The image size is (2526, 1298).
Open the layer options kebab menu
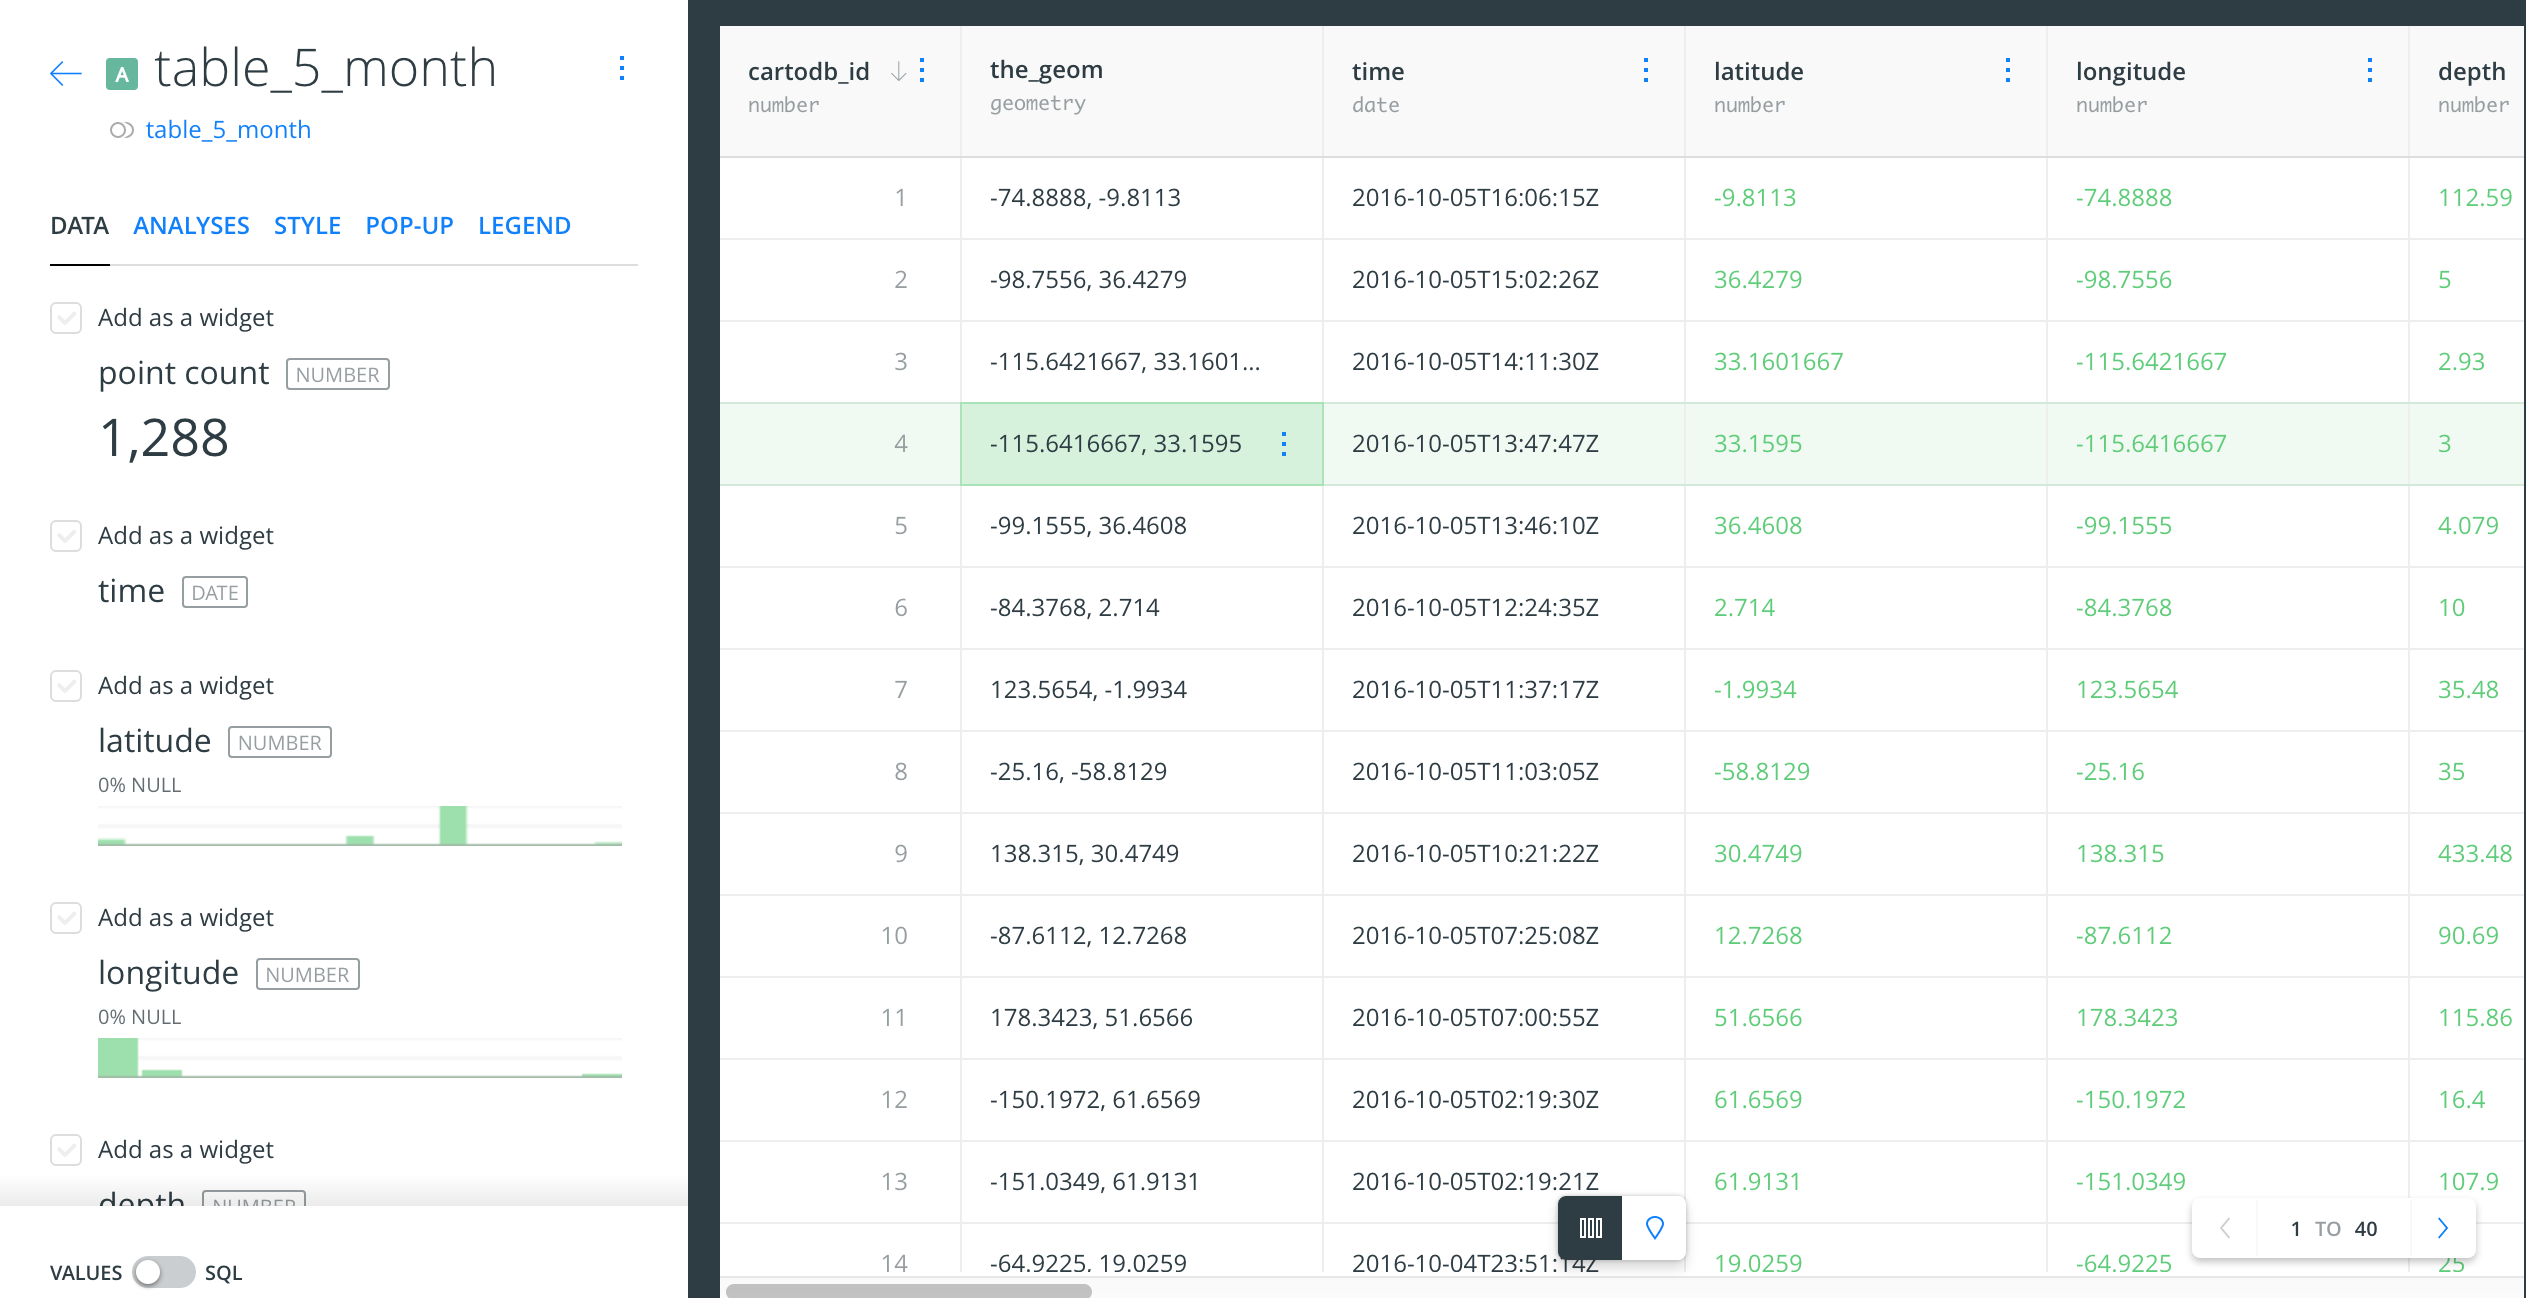622,68
